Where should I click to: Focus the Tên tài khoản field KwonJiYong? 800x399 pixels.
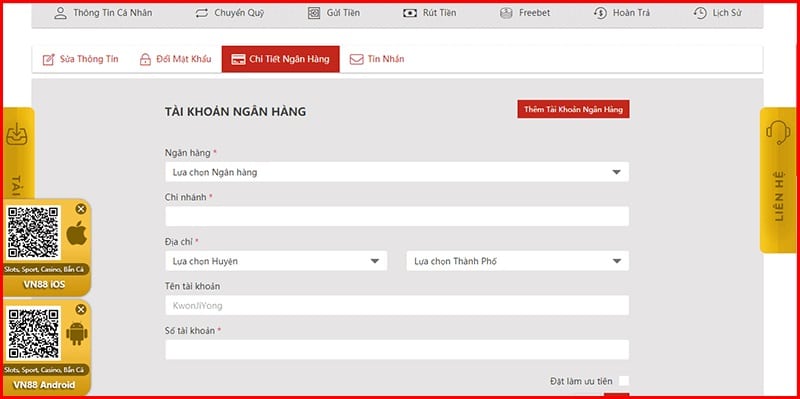click(397, 306)
